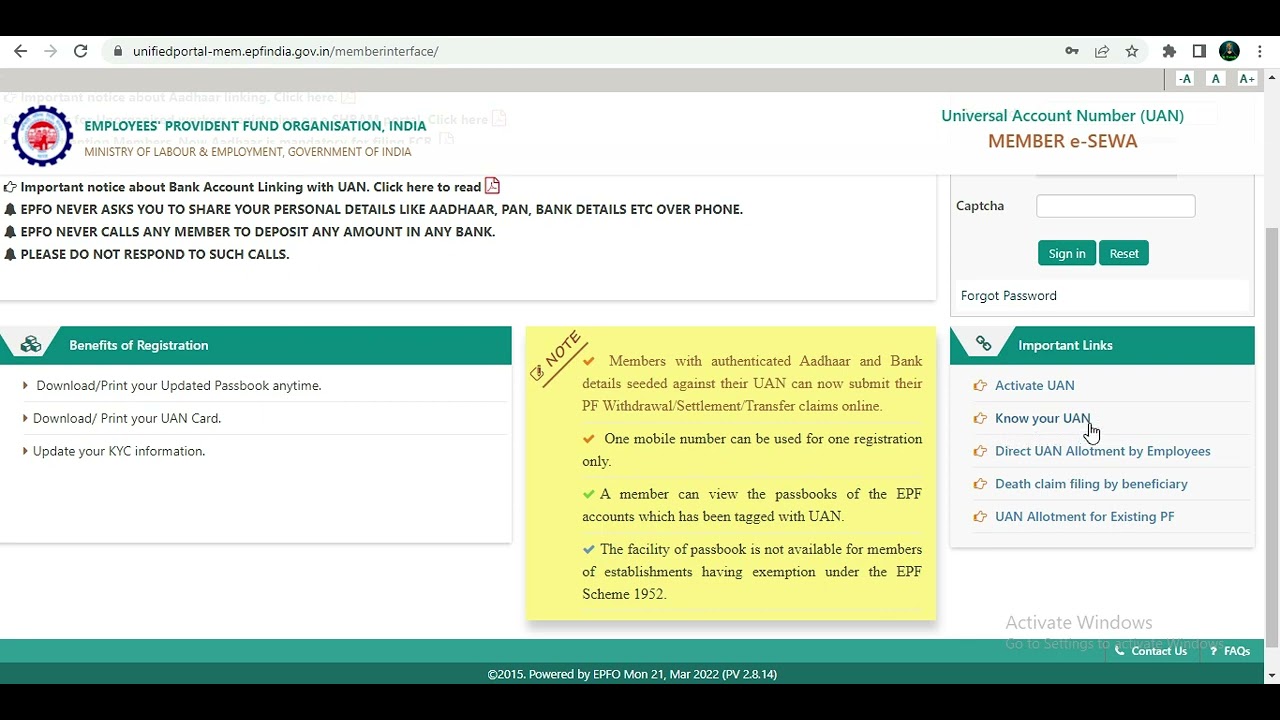
Task: Click hand icon beside UAN Allotment for Existing PF
Action: [980, 518]
